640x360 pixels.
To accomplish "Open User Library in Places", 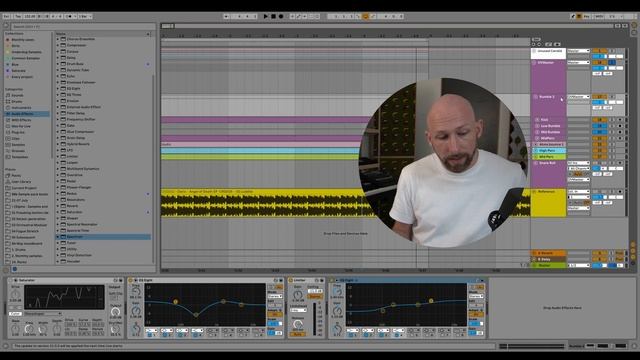I will click(21, 182).
